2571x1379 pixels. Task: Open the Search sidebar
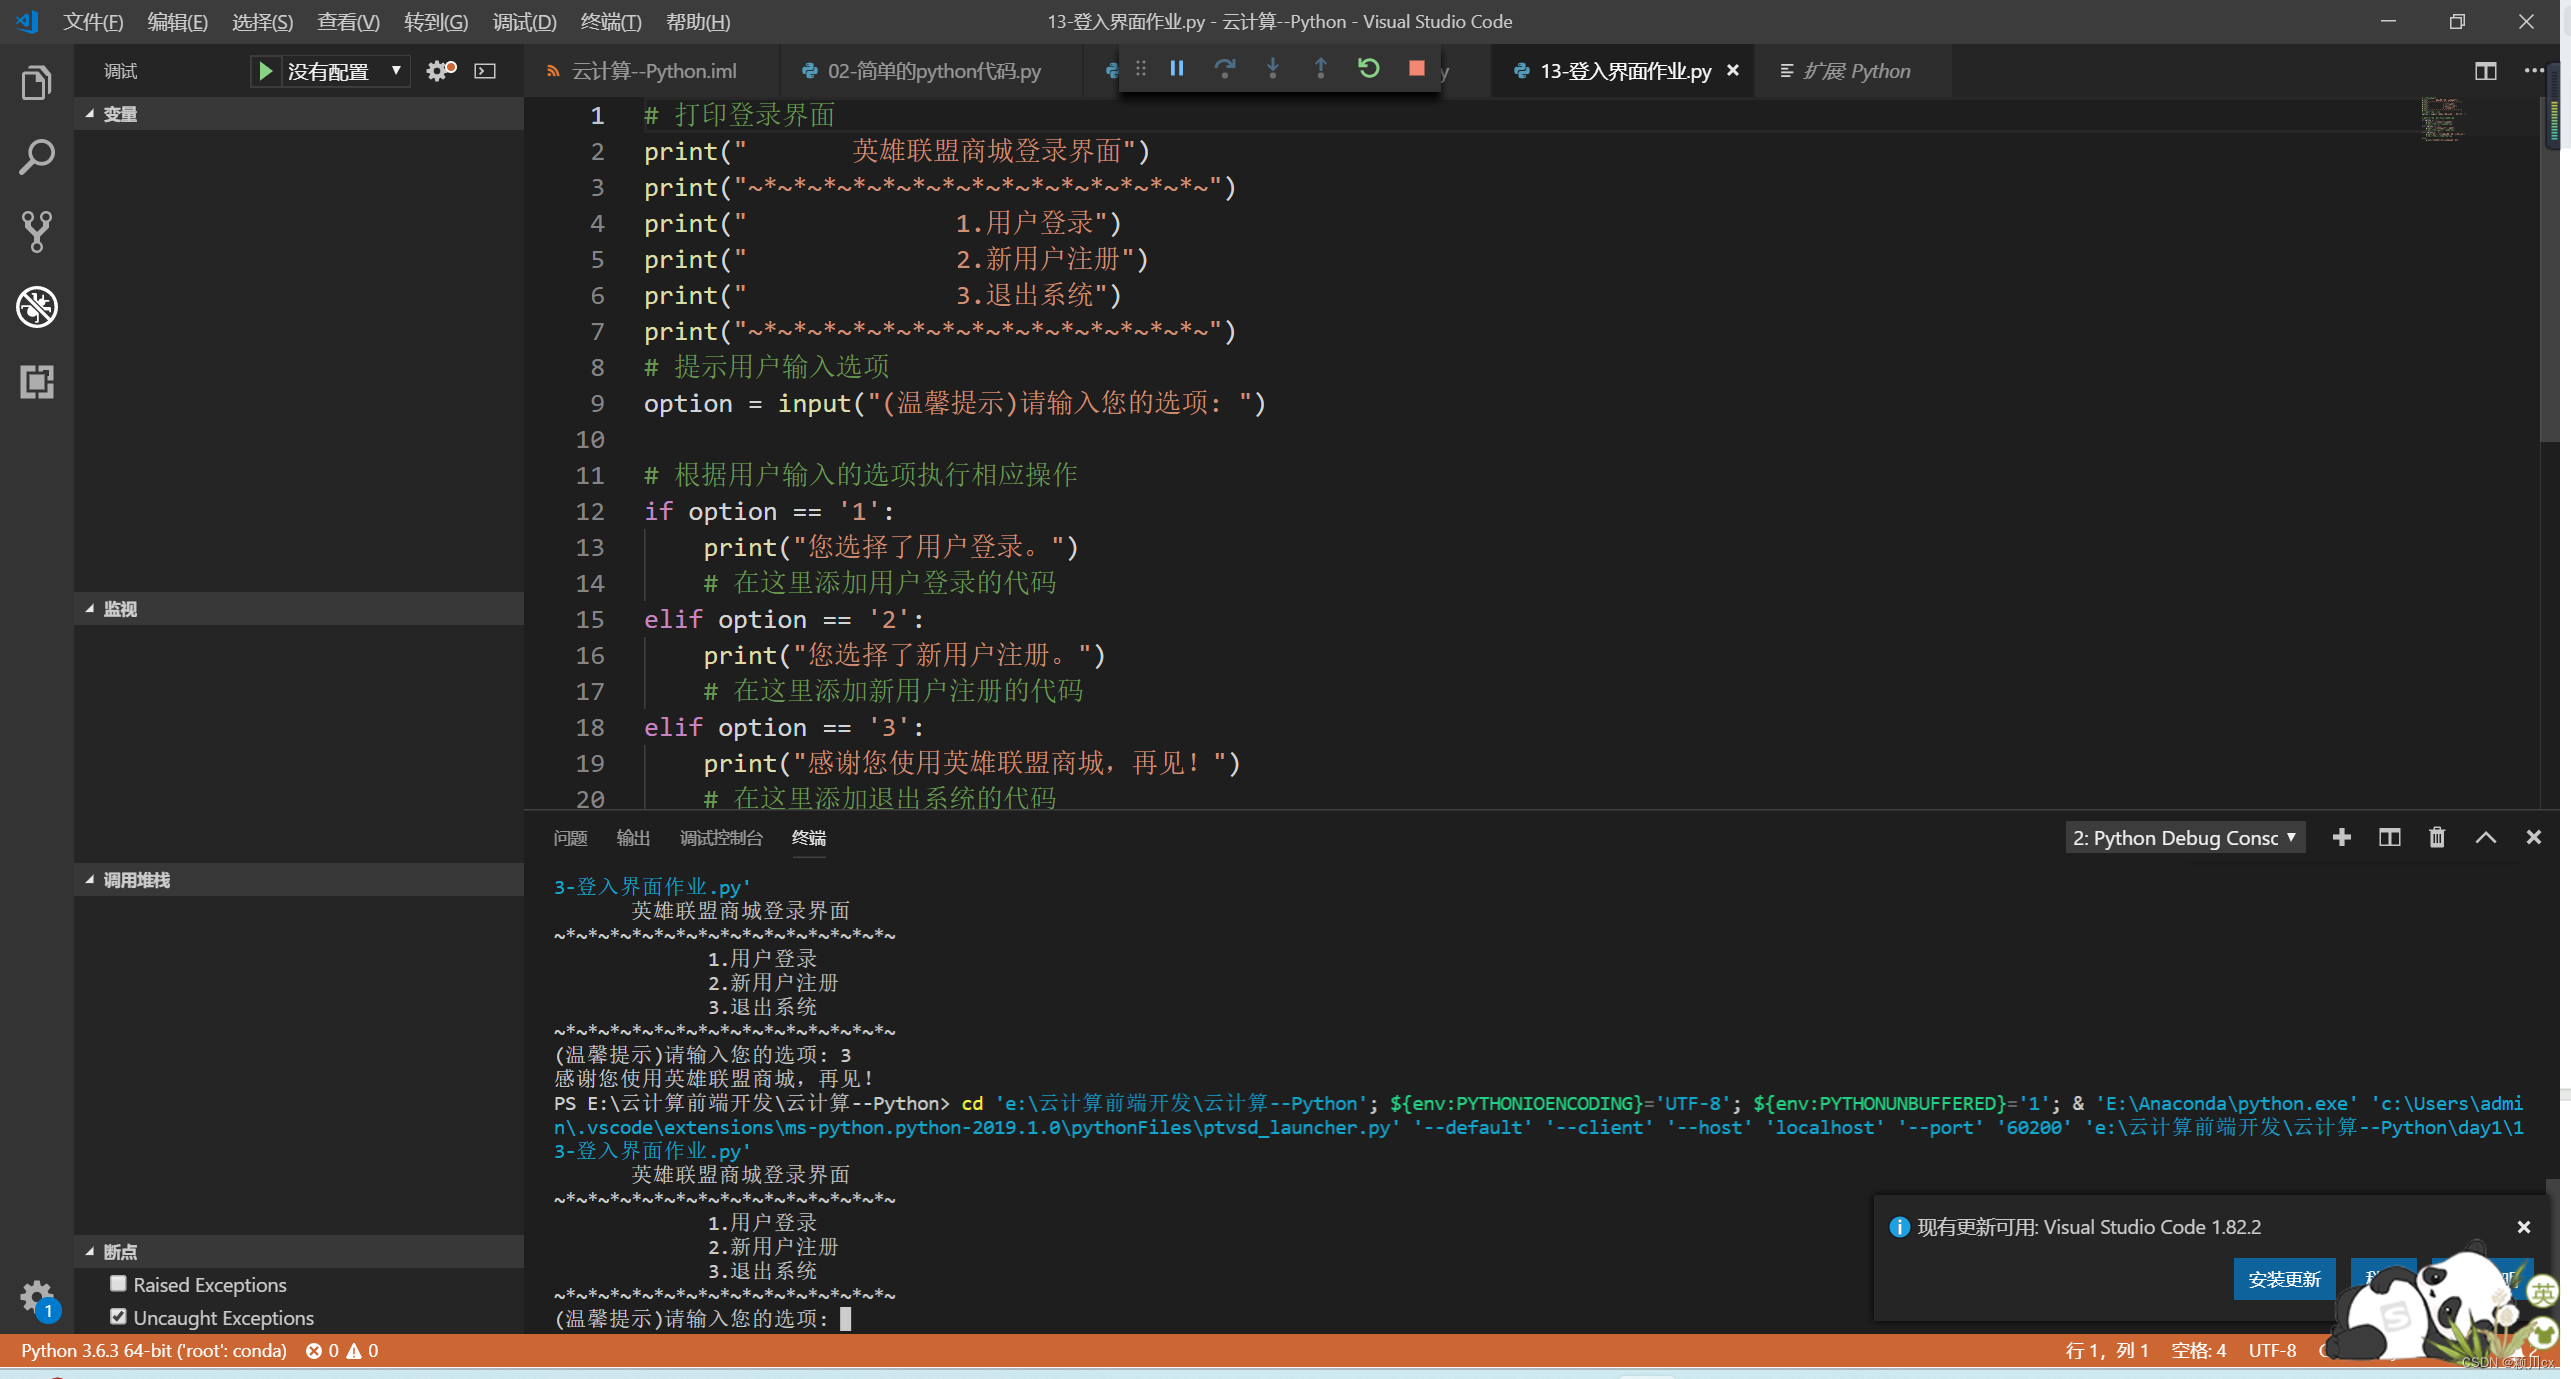(36, 156)
